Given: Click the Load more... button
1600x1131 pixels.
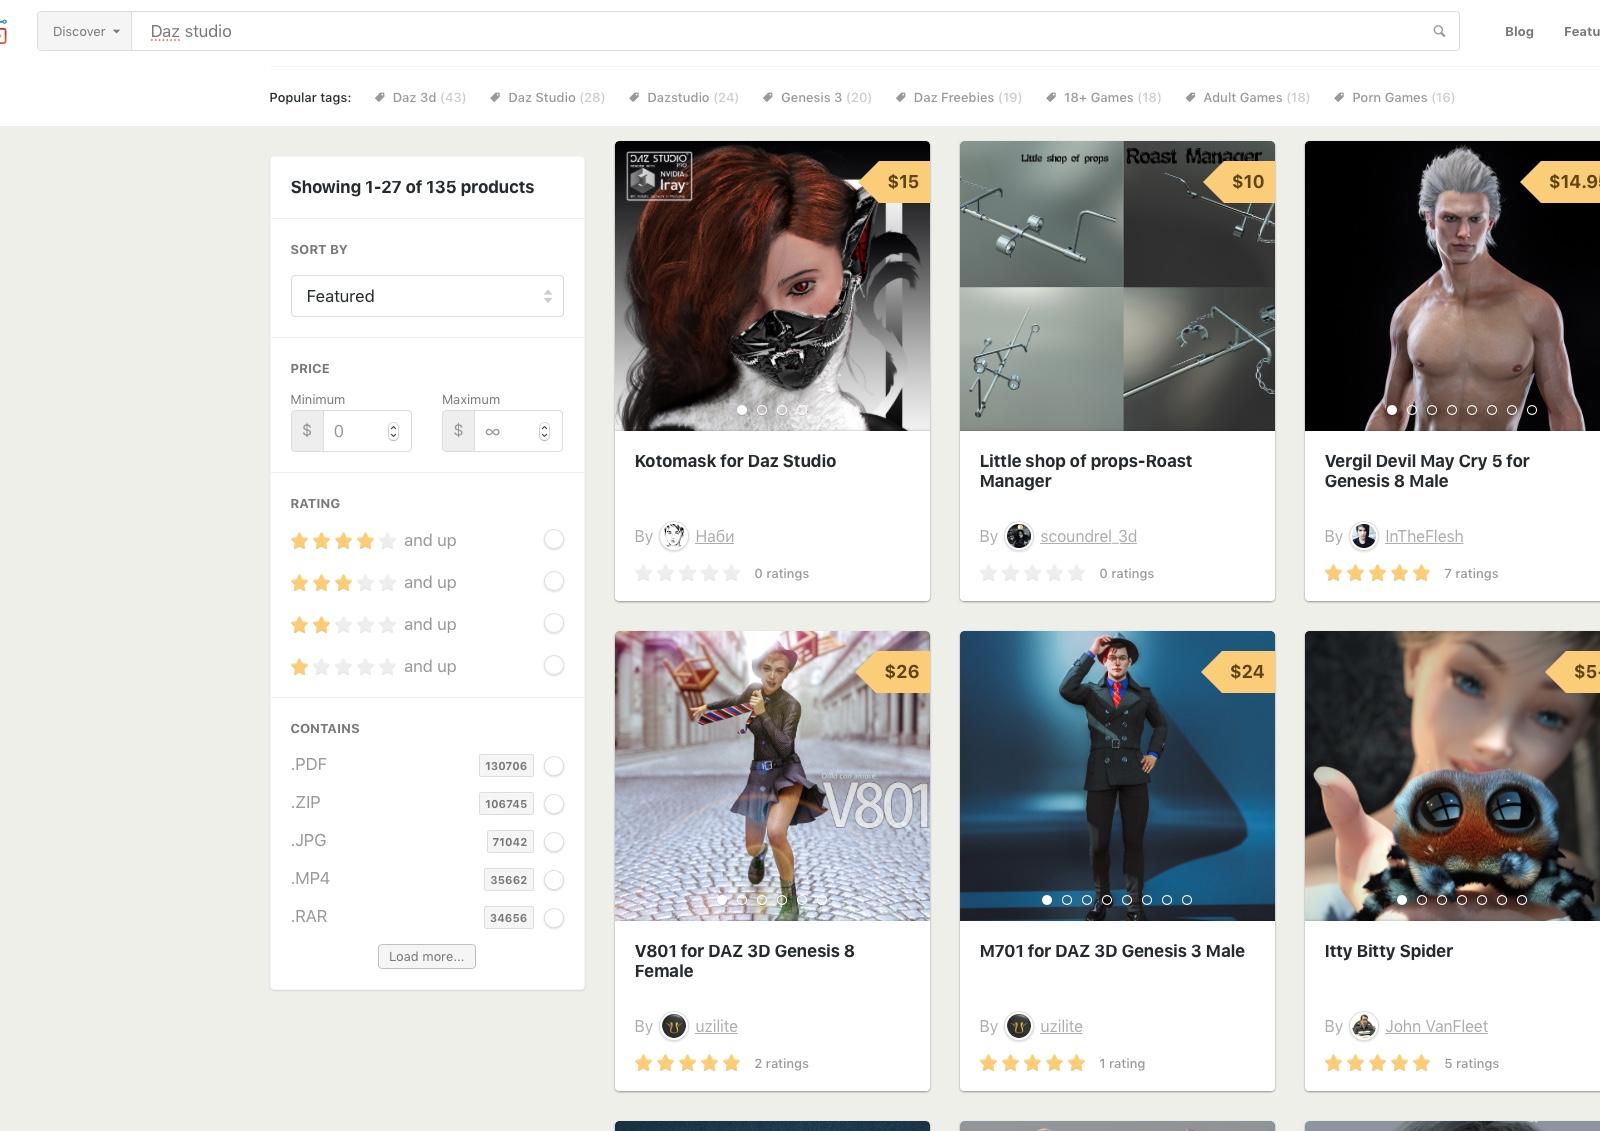Looking at the screenshot, I should [x=427, y=956].
